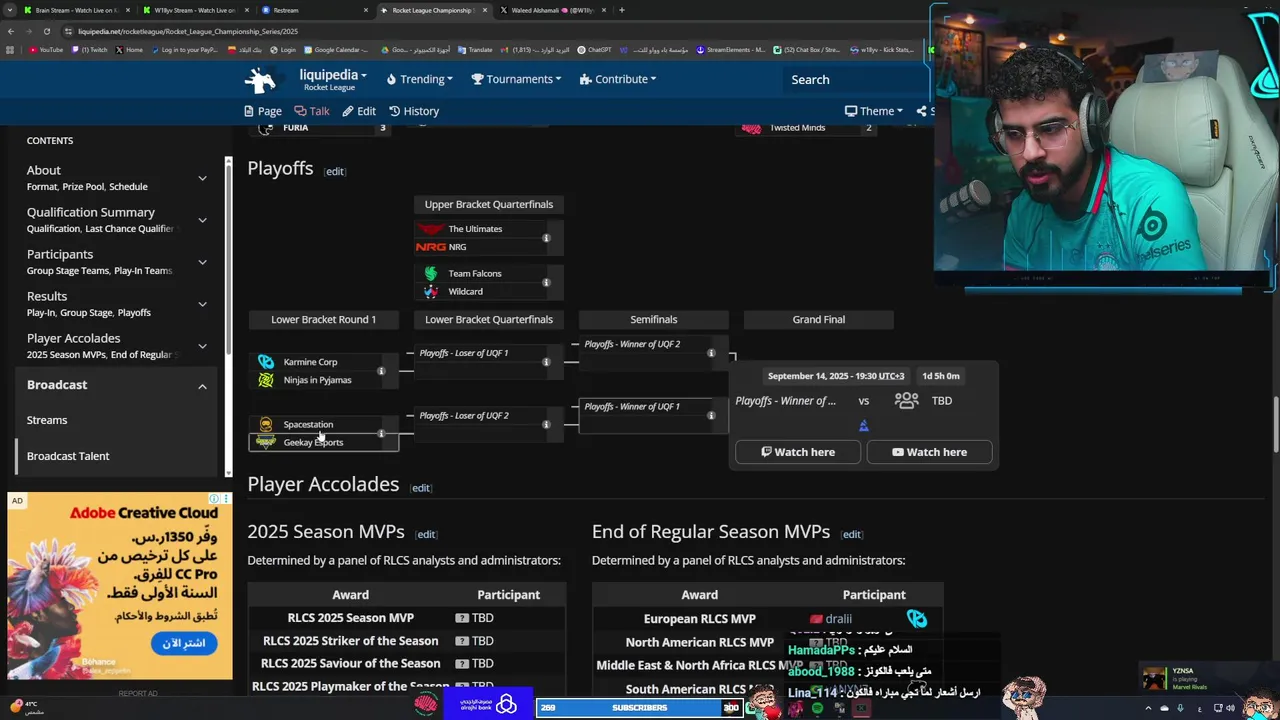
Task: Click the blue tournament icon in match popup
Action: coord(864,425)
